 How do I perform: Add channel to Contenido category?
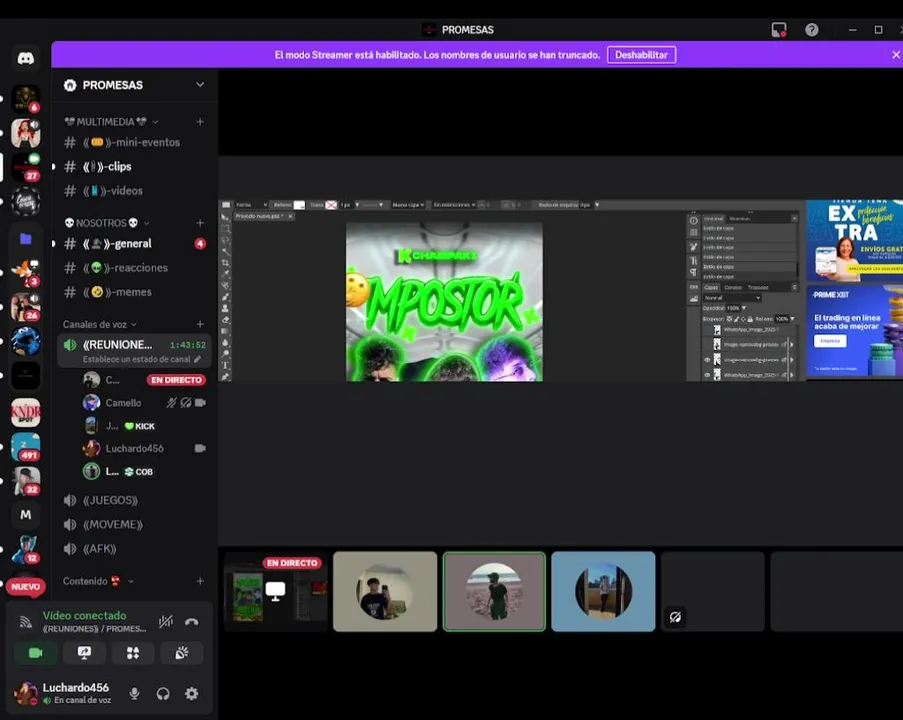click(x=200, y=581)
